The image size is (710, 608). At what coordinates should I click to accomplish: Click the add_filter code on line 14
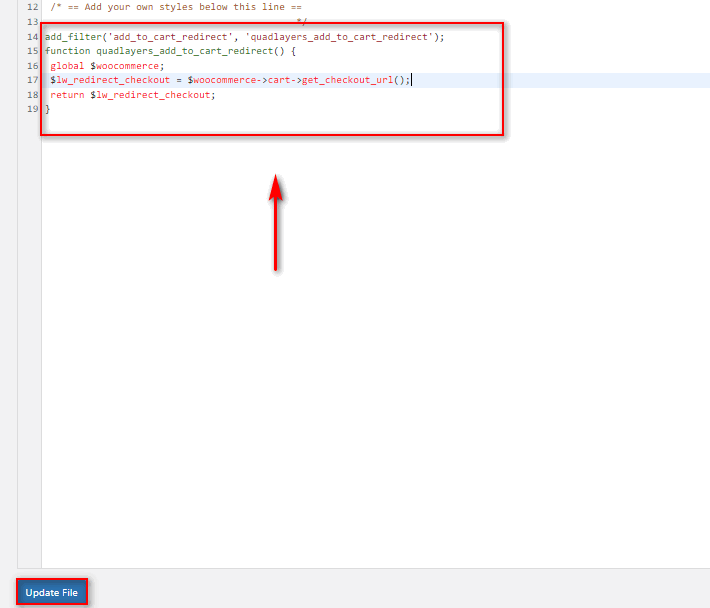click(245, 37)
